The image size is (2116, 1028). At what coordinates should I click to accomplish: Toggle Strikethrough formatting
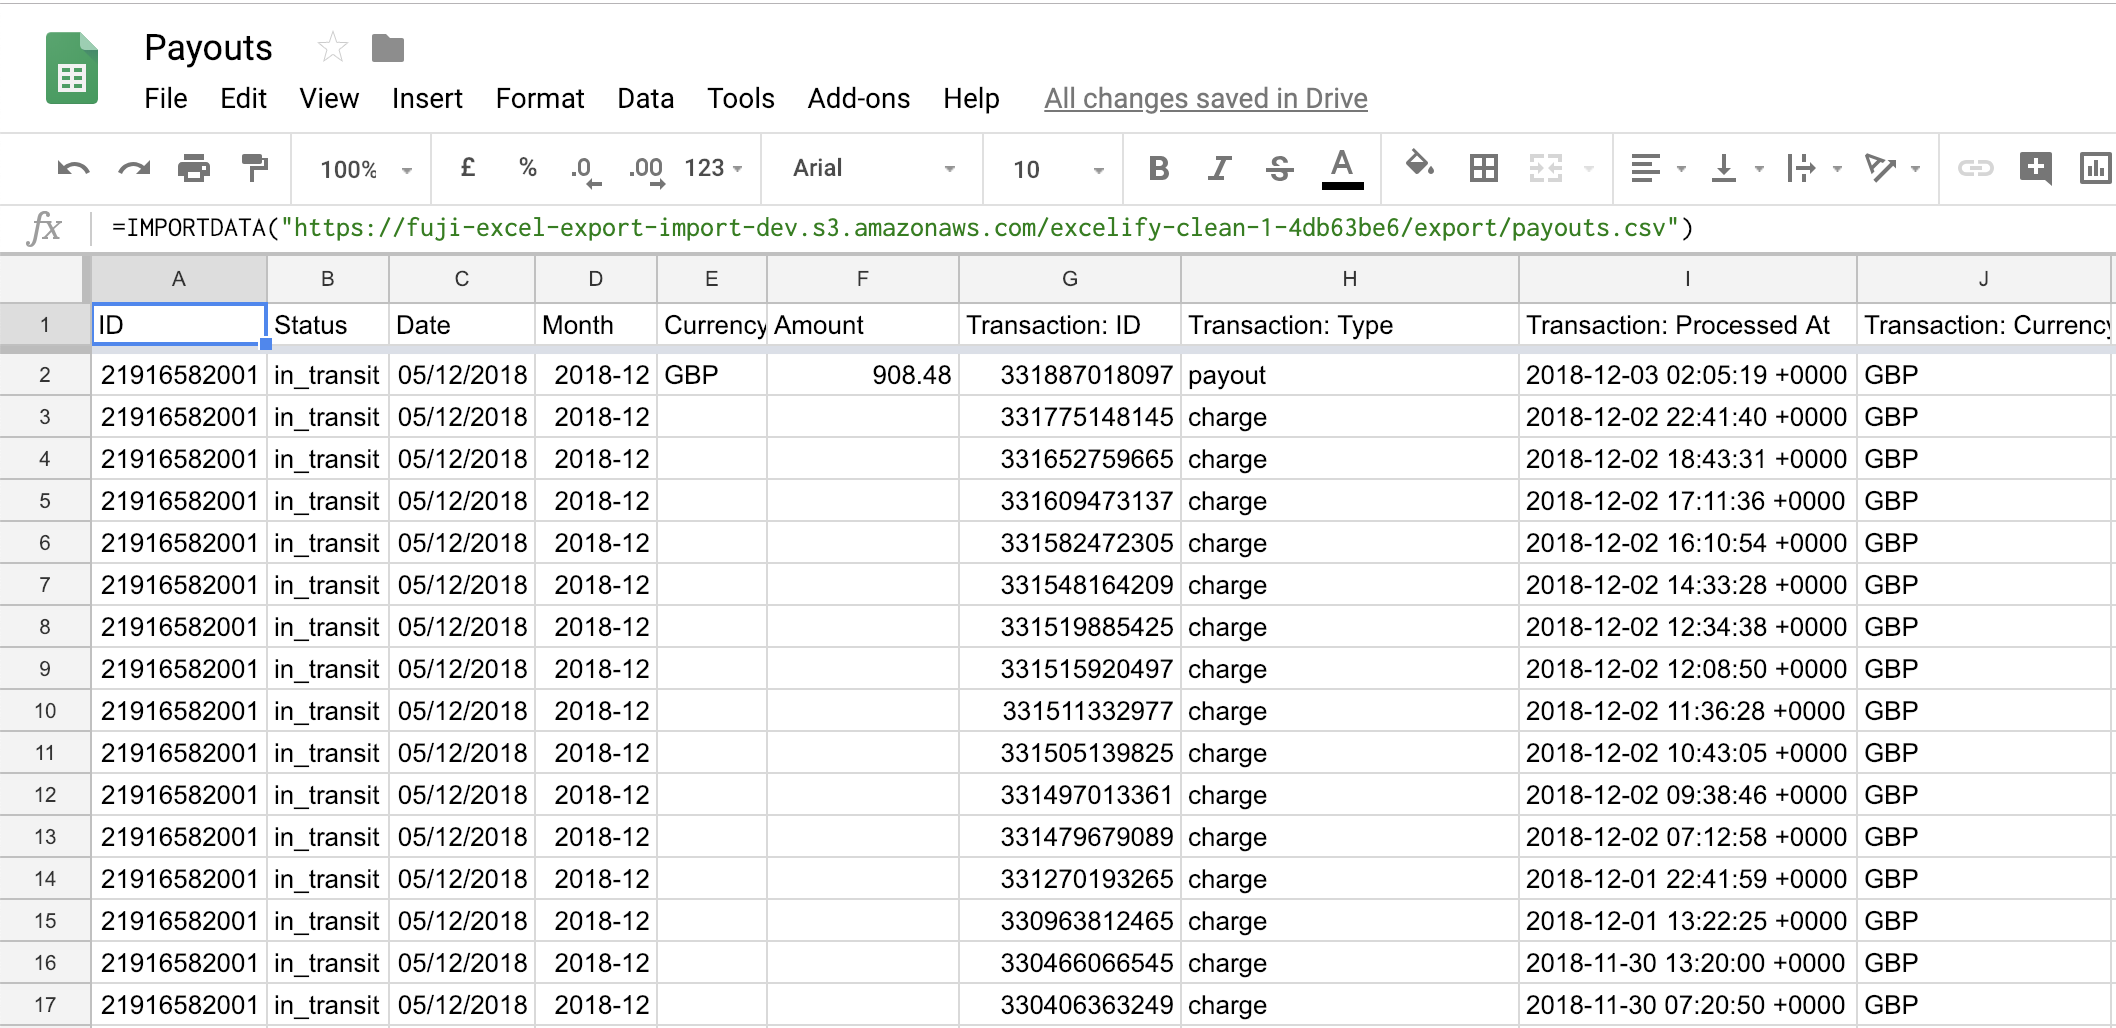point(1280,169)
